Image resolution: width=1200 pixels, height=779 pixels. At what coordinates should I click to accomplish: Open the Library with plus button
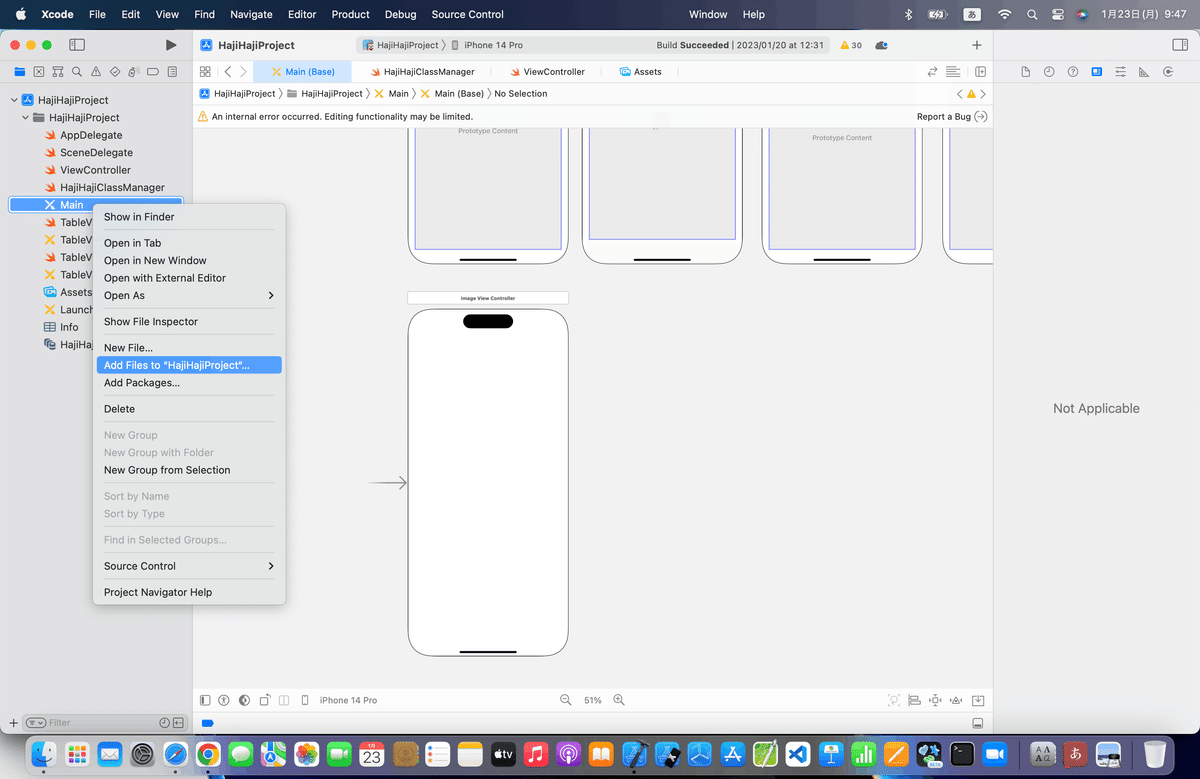pyautogui.click(x=977, y=45)
